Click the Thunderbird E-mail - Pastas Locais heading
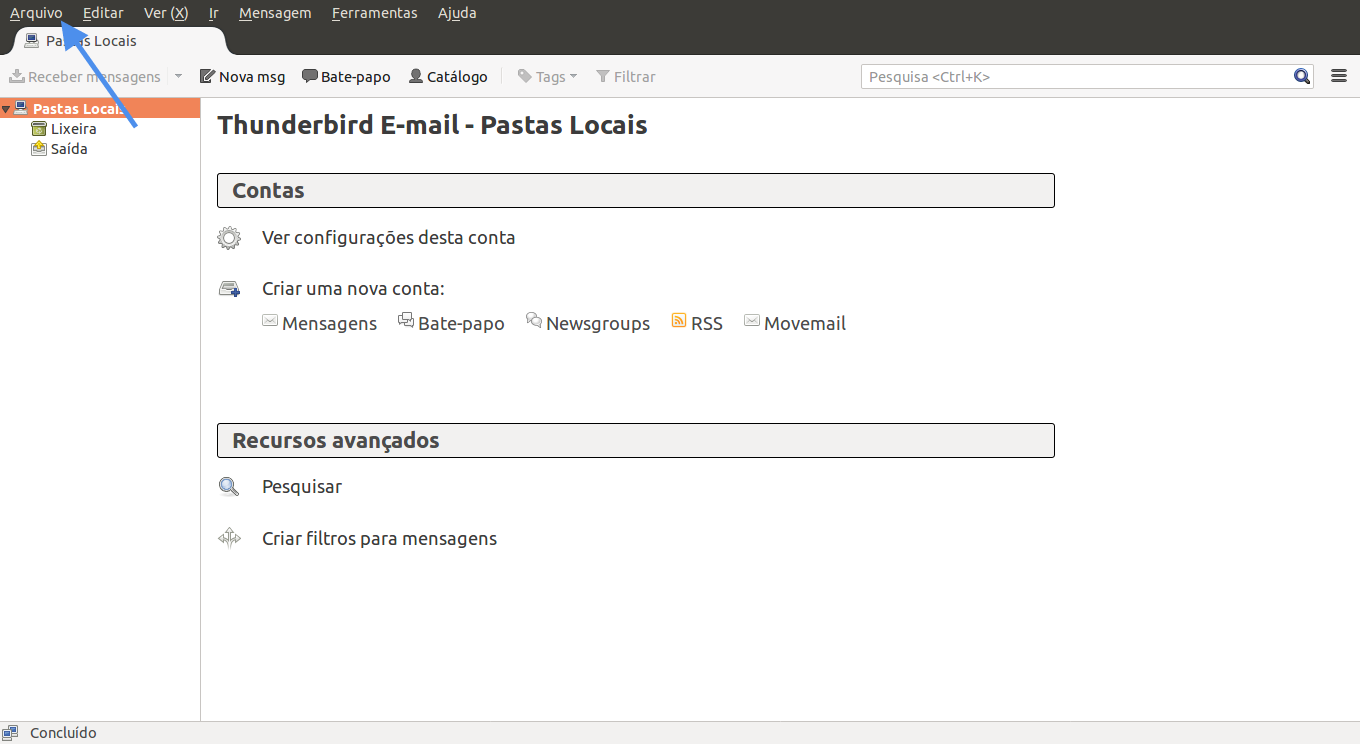Image resolution: width=1360 pixels, height=744 pixels. tap(432, 125)
